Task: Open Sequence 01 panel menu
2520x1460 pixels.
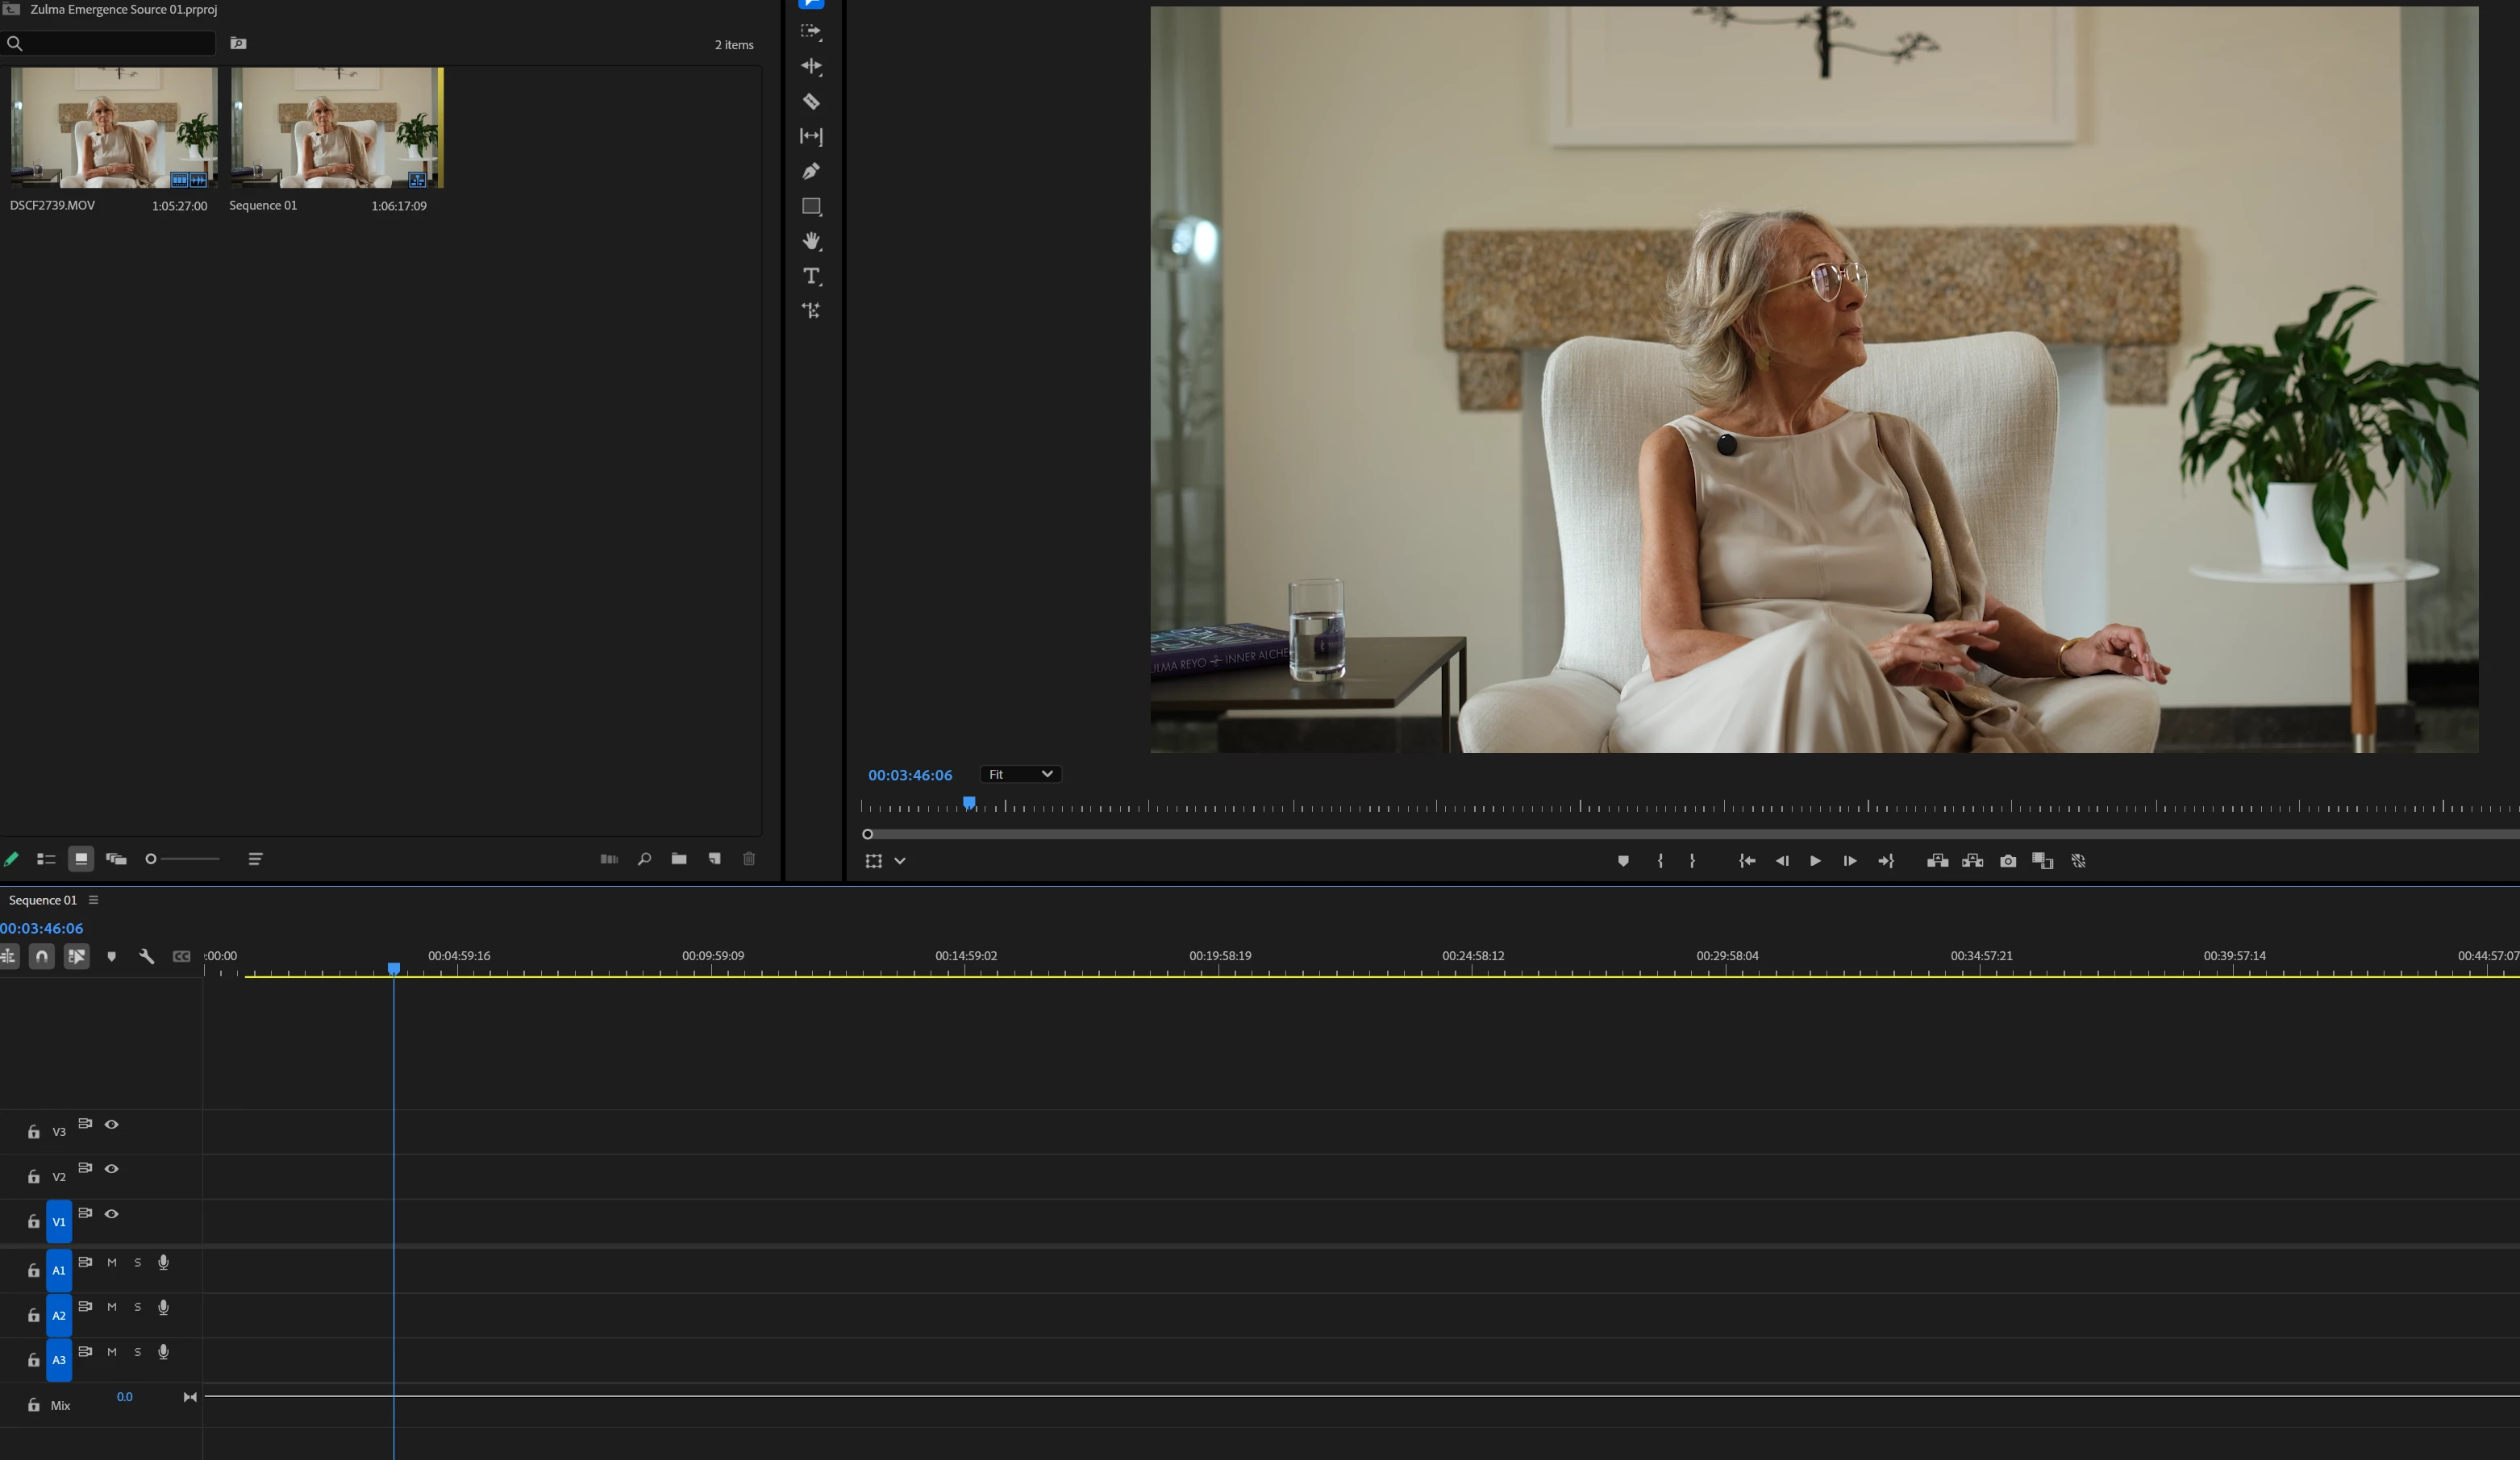Action: click(x=94, y=900)
